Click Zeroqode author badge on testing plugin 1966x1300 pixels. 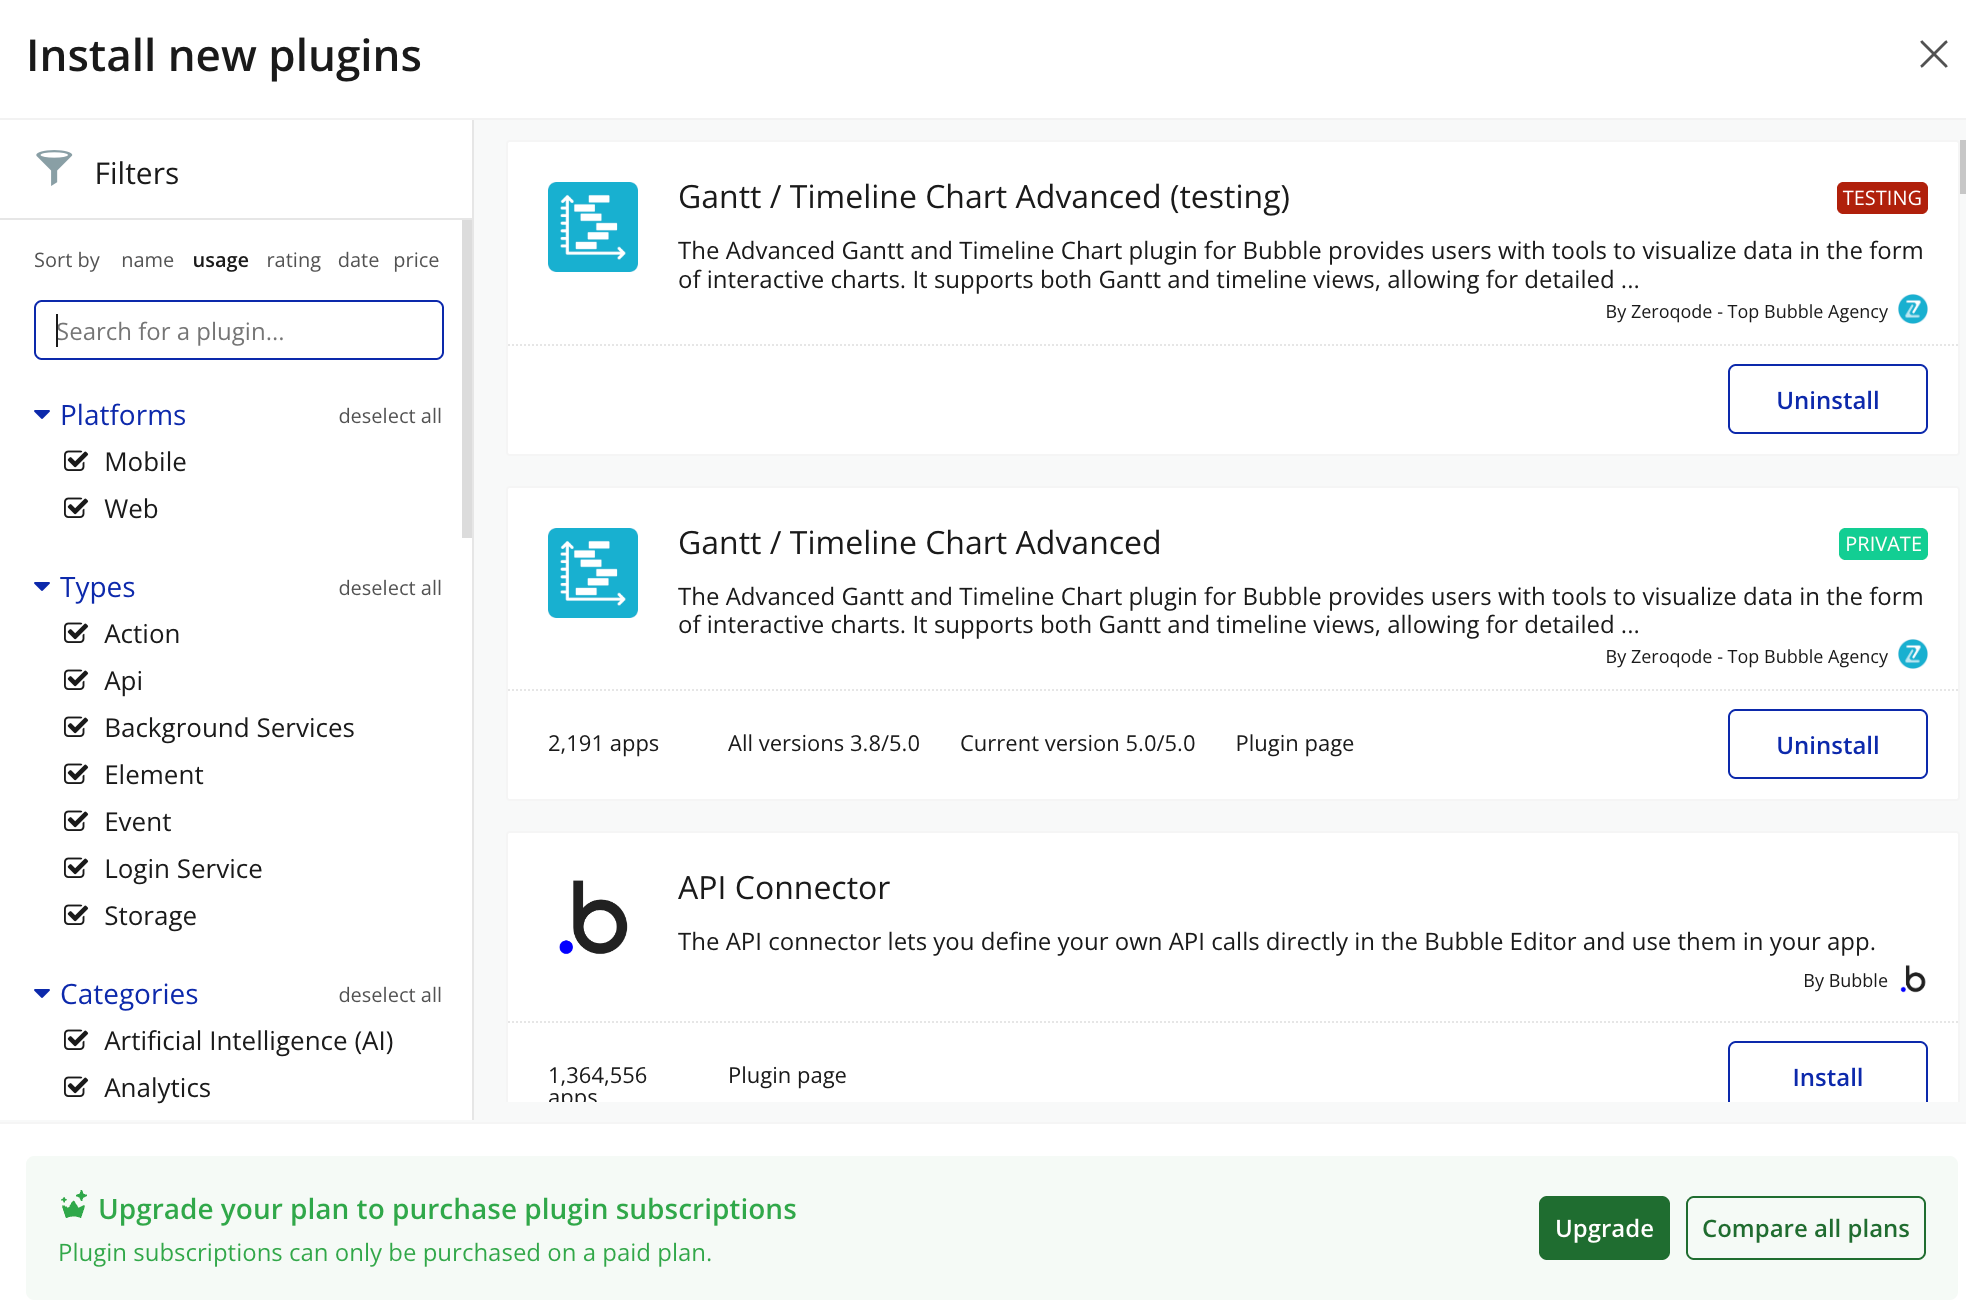click(x=1912, y=310)
